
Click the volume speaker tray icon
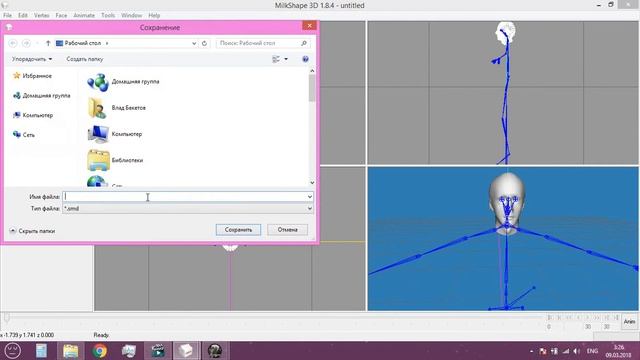576,351
